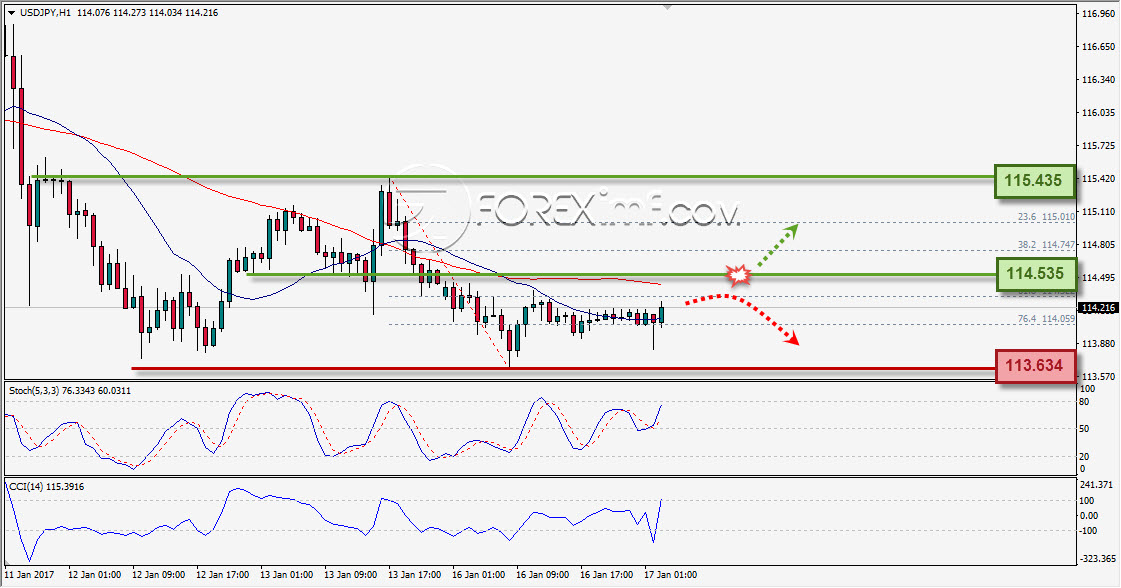
Task: Click the 113.570 price axis label
Action: (x=1099, y=376)
